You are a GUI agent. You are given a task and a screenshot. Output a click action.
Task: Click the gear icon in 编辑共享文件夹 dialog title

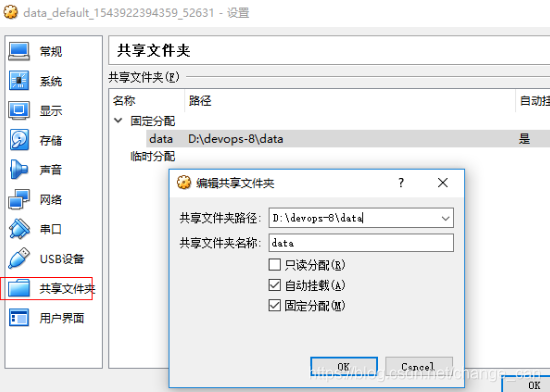(x=184, y=182)
